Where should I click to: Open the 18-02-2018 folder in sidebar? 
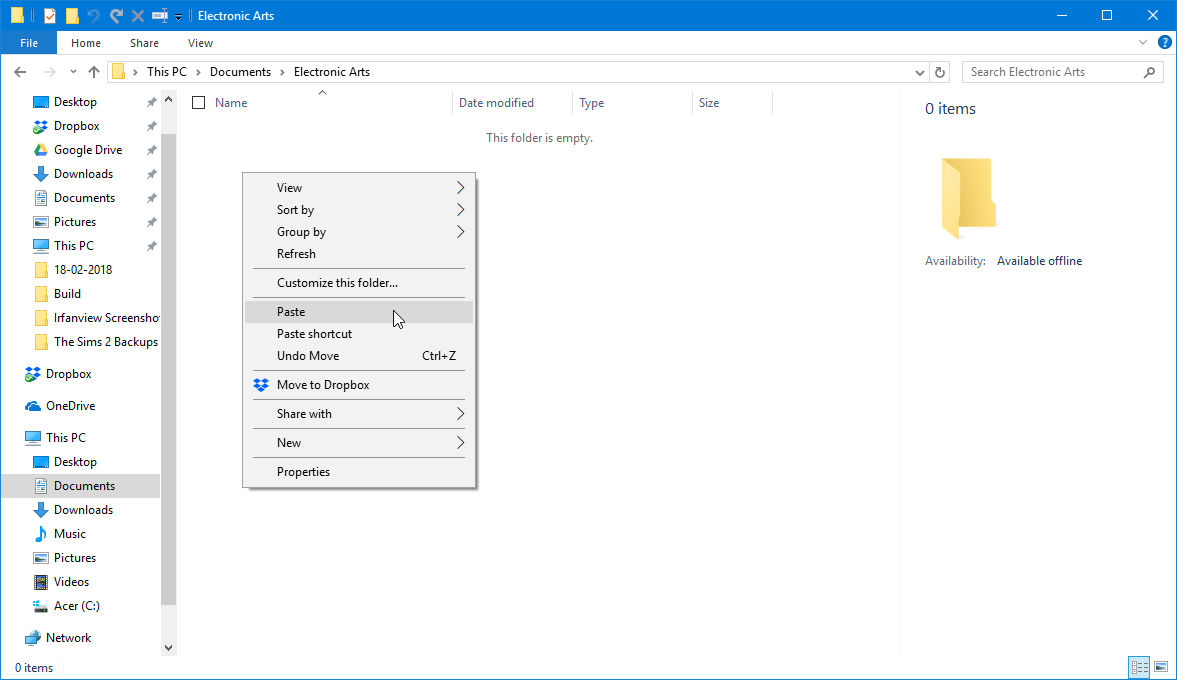pos(83,270)
